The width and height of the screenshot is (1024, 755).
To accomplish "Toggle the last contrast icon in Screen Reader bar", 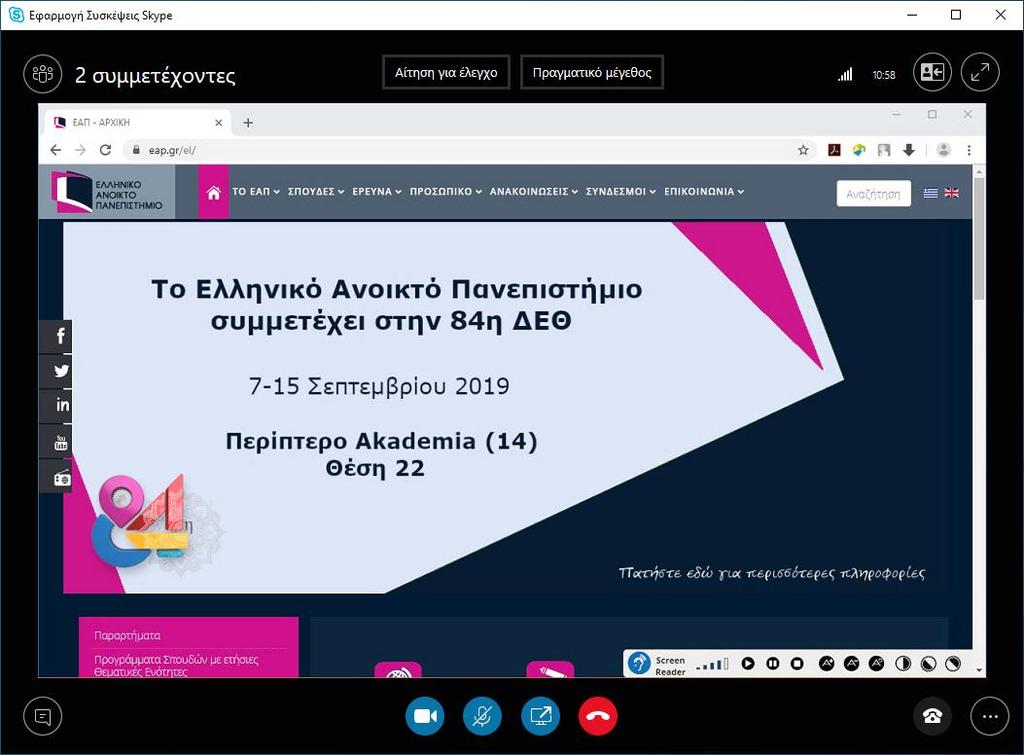I will pos(953,664).
